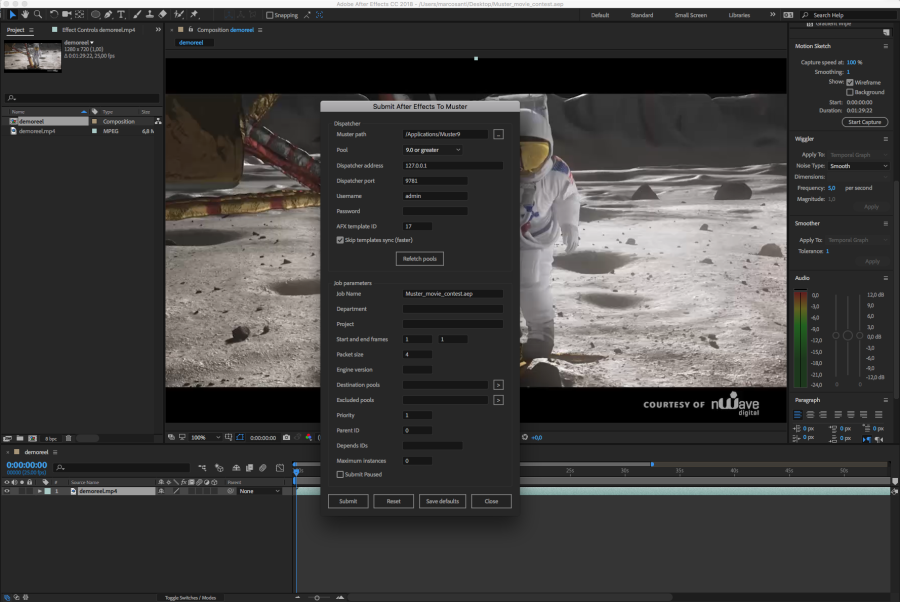This screenshot has height=602, width=900.
Task: Check the Submit Paused checkbox
Action: tap(340, 475)
